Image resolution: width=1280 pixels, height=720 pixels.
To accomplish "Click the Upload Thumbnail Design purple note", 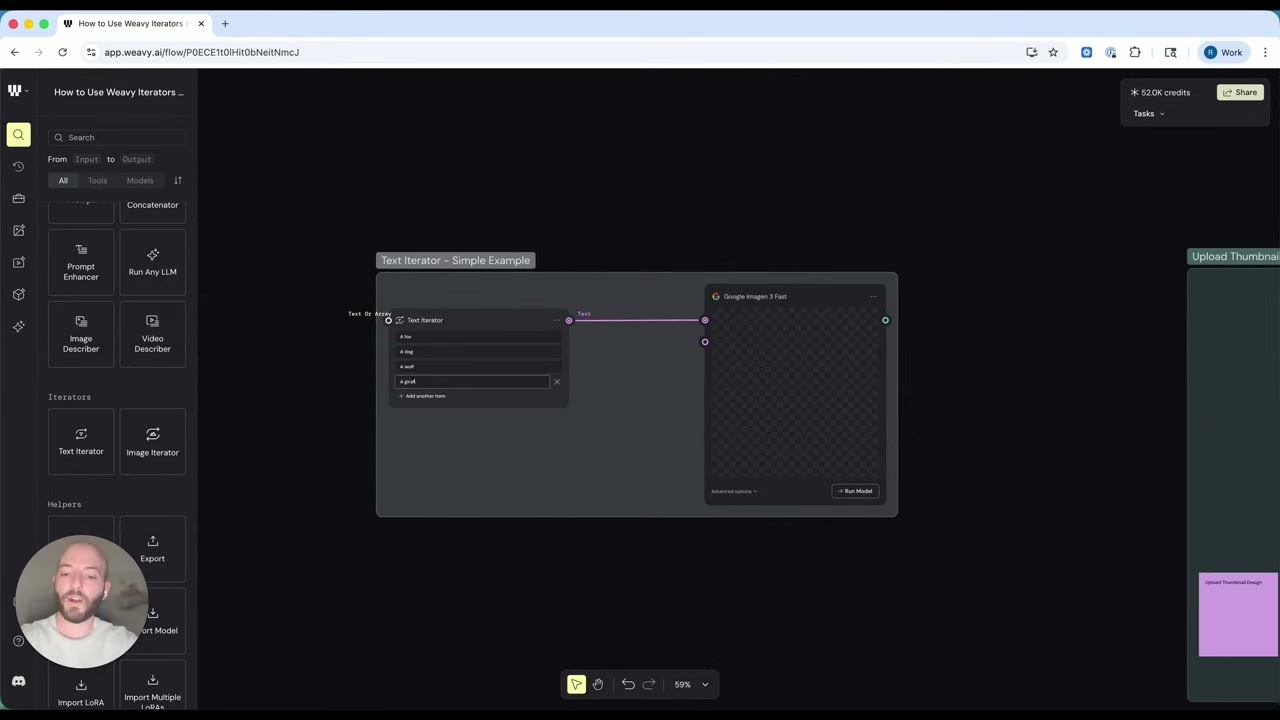I will click(1238, 614).
